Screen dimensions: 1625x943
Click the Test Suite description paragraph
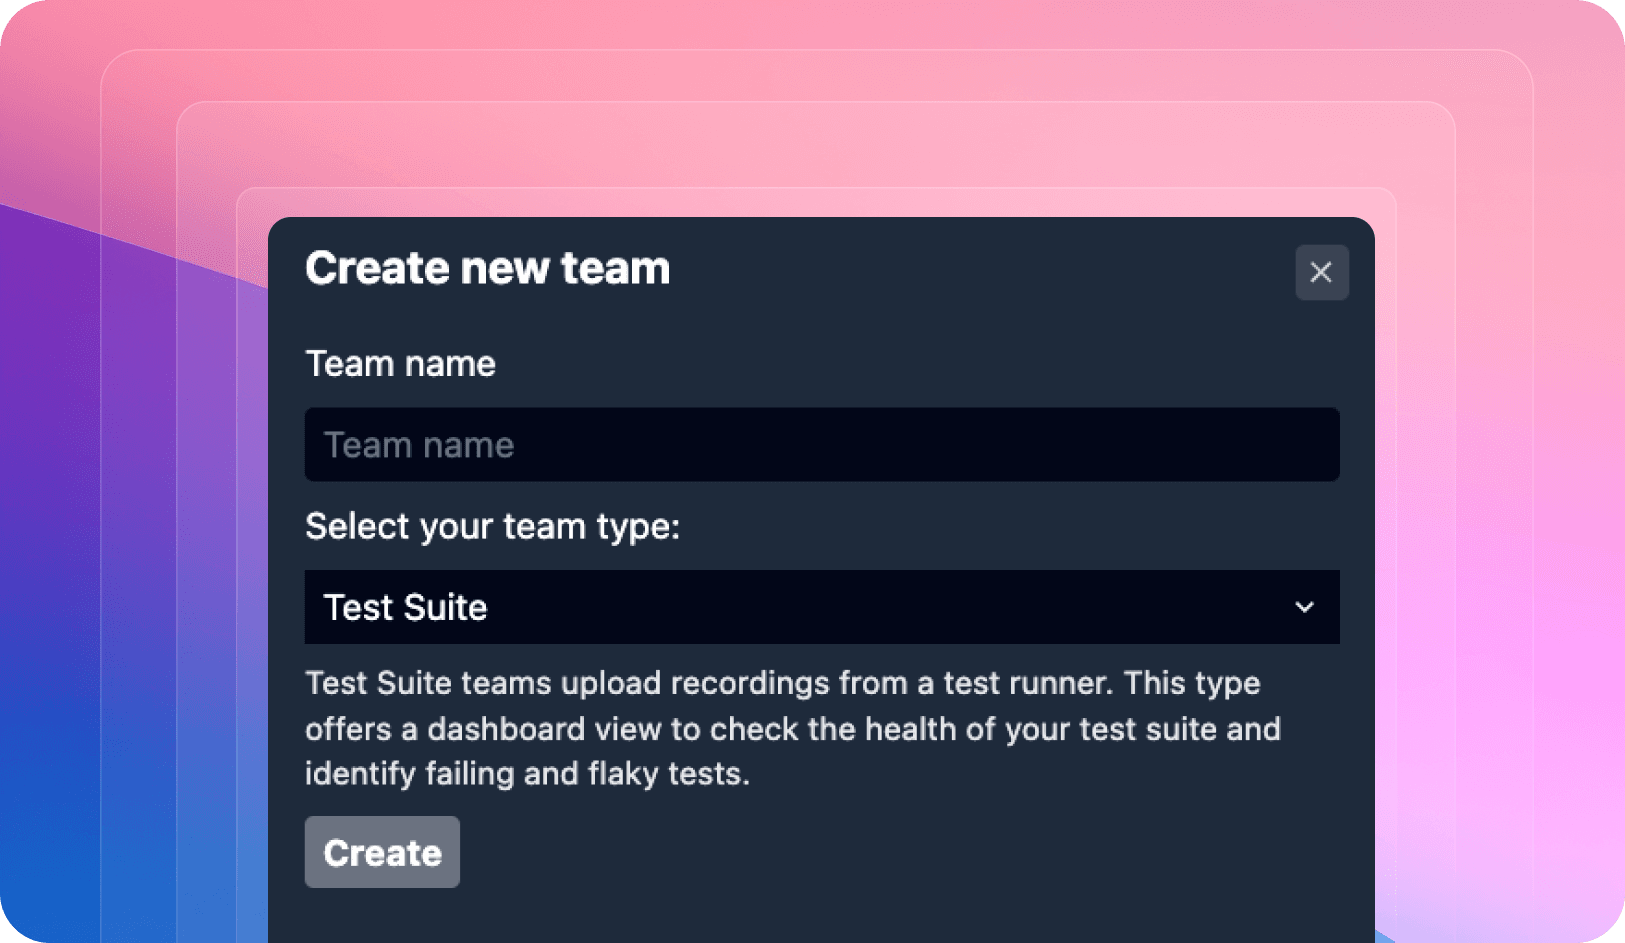[790, 729]
